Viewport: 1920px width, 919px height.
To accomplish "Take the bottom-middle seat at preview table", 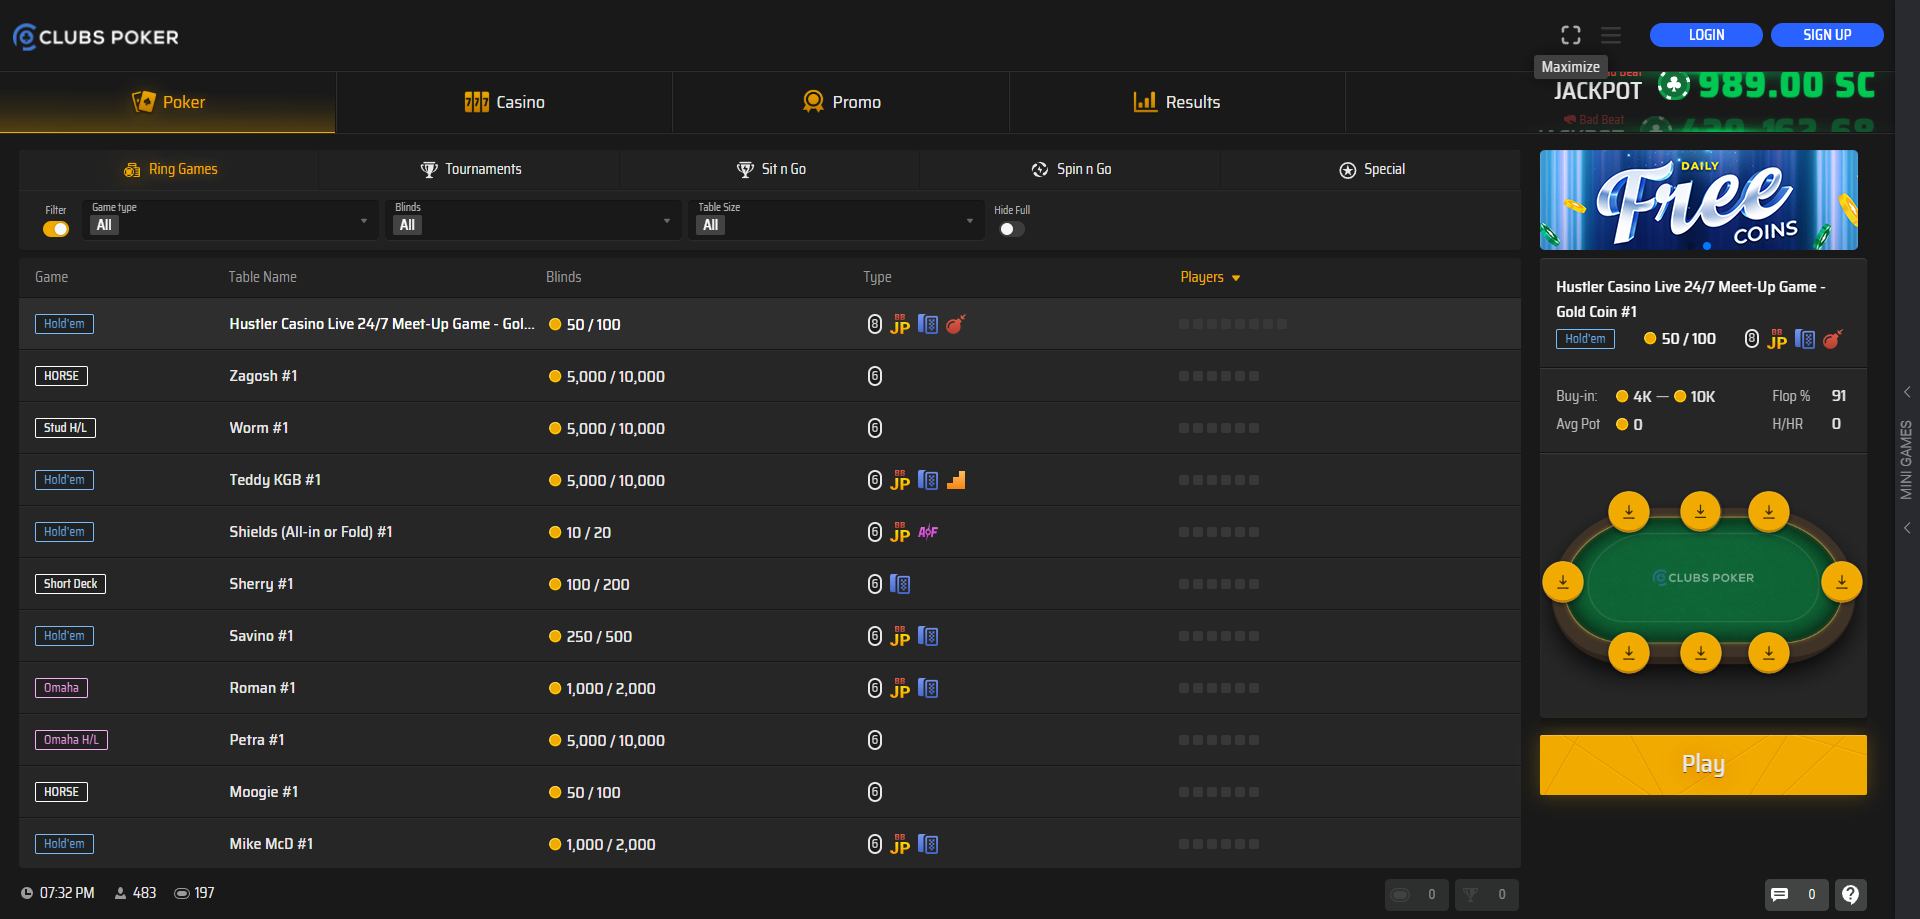I will 1700,652.
